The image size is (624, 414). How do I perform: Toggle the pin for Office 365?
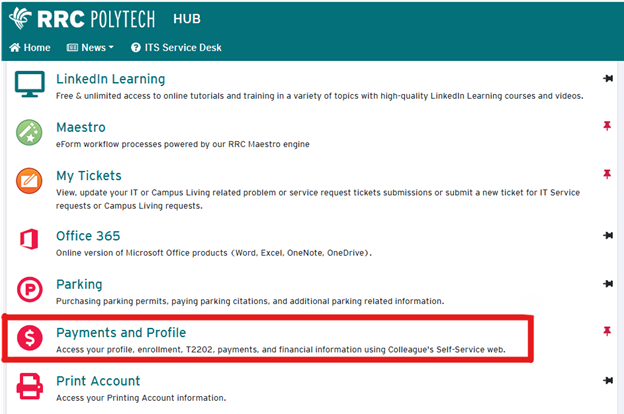coord(607,236)
